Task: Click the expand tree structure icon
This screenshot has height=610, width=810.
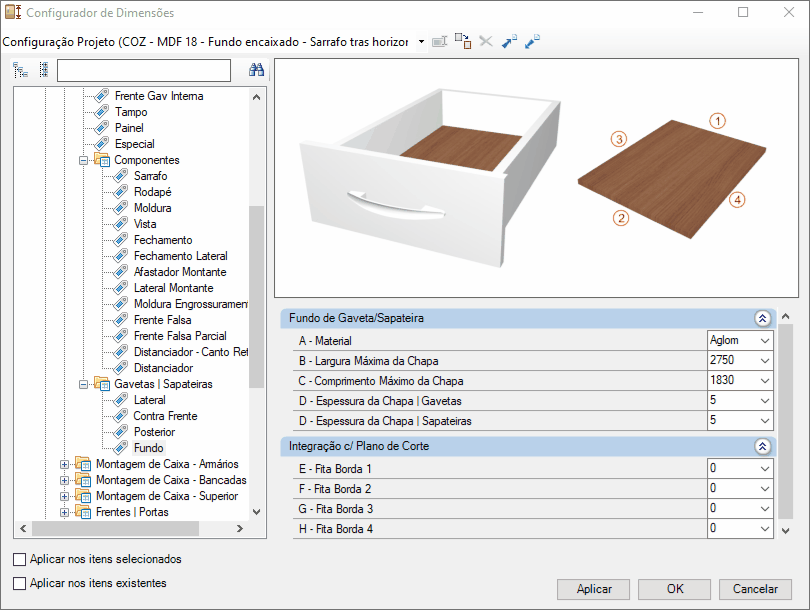Action: point(20,70)
